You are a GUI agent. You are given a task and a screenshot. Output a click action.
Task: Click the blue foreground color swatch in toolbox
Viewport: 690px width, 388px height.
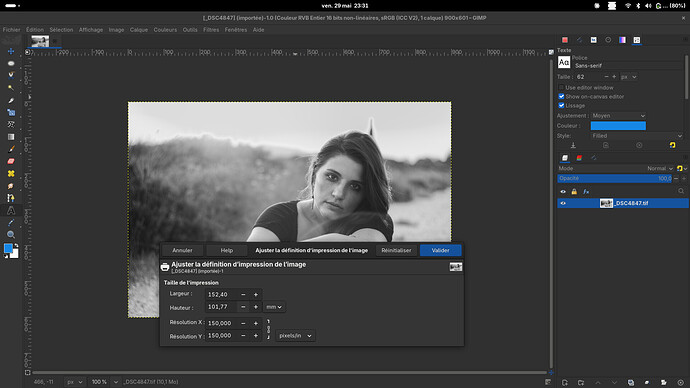(8, 249)
